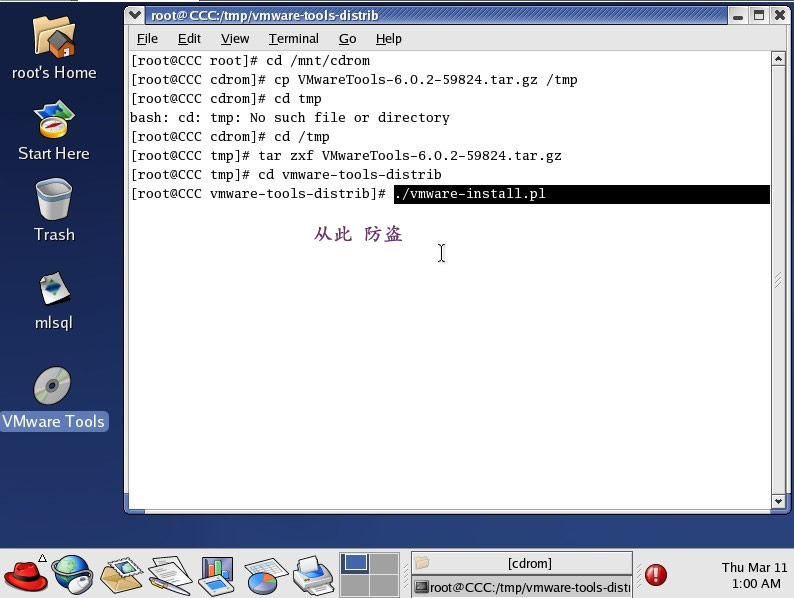Open the VMware Tools desktop CD icon
This screenshot has width=794, height=598.
click(x=53, y=388)
